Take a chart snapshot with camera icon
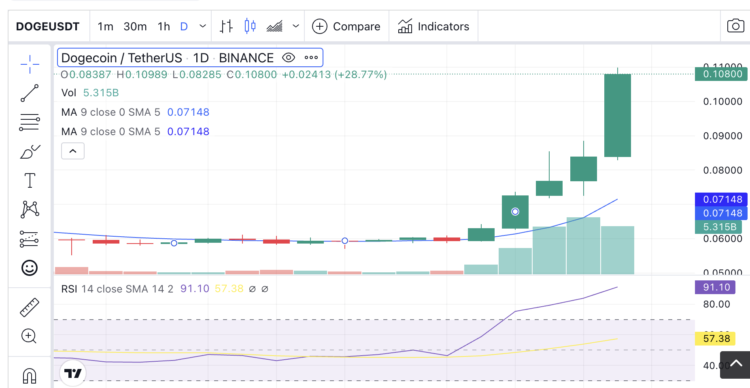 point(735,26)
